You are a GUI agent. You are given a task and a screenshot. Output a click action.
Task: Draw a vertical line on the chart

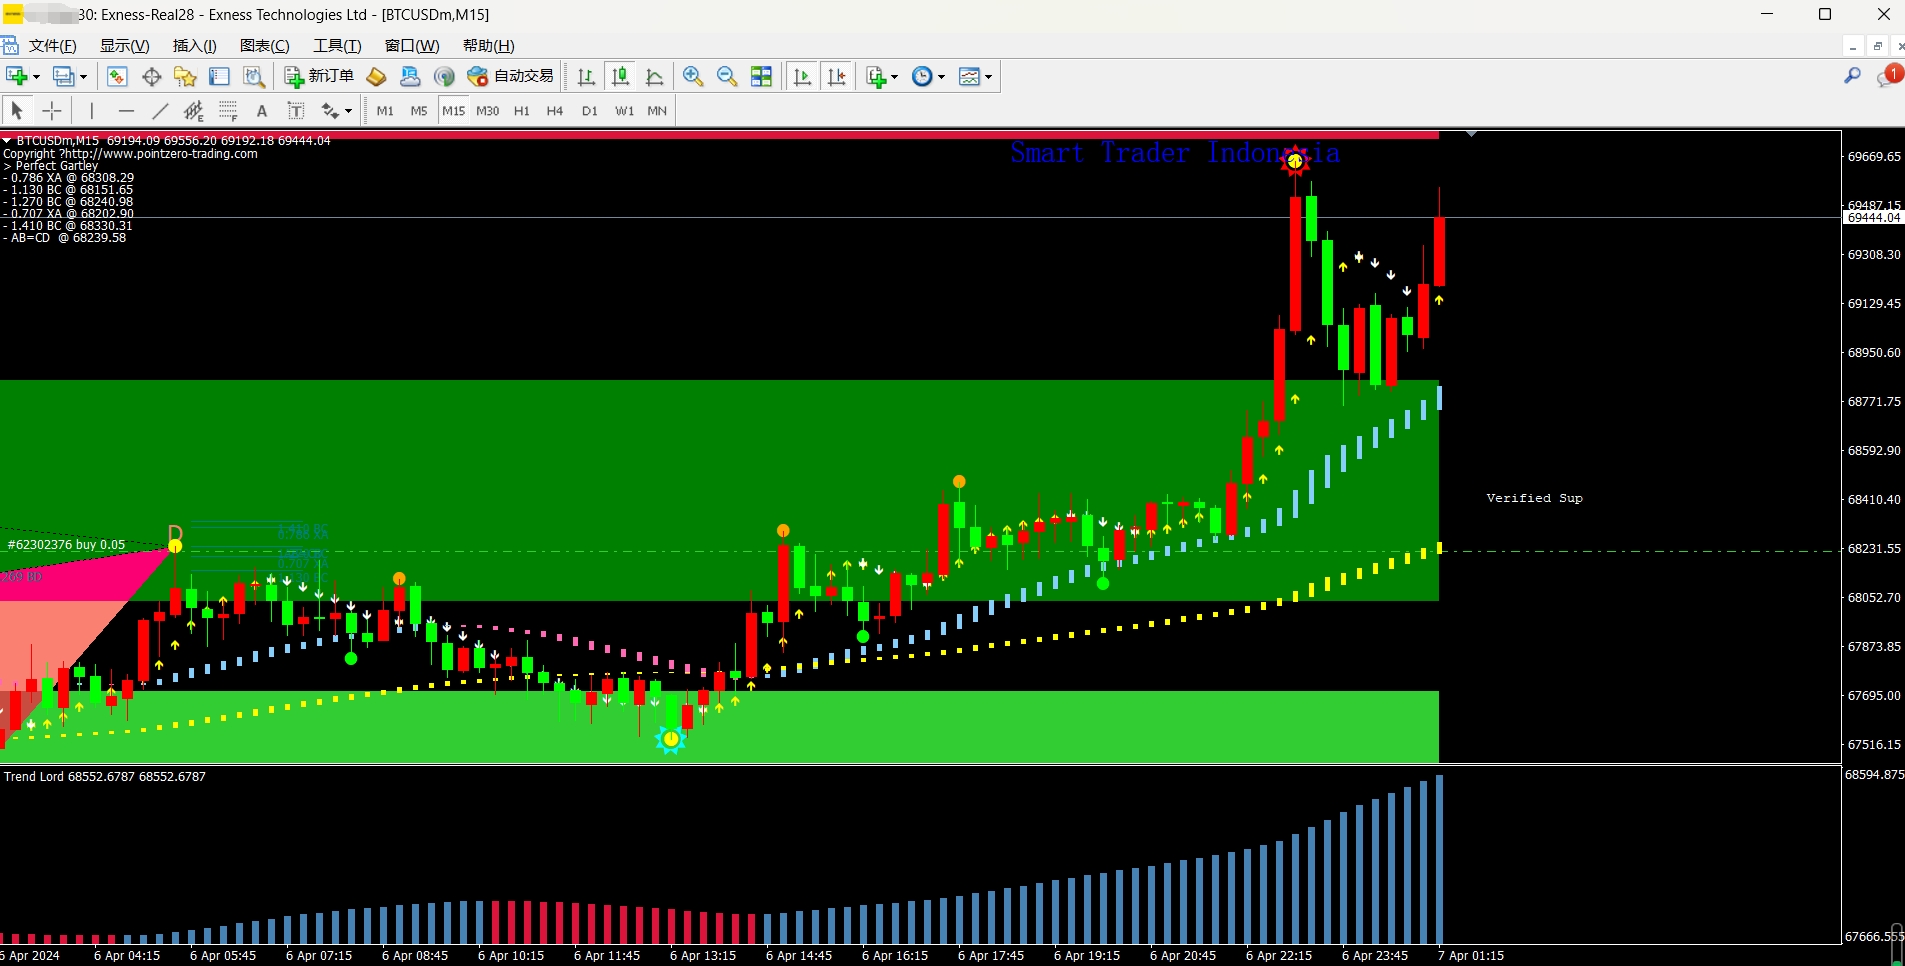(91, 110)
